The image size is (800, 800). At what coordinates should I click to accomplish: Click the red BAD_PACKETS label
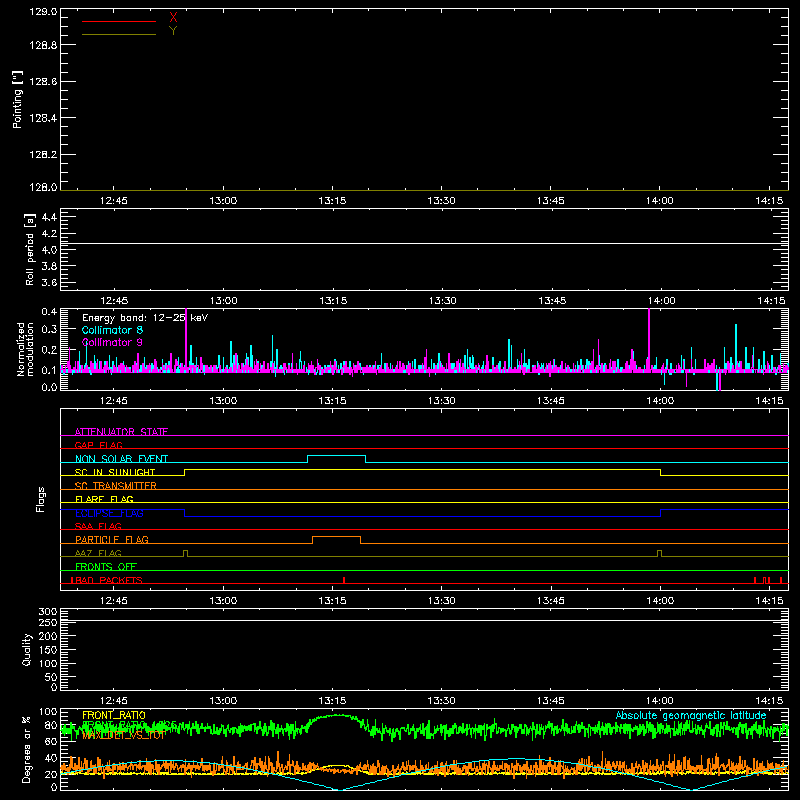[107, 580]
